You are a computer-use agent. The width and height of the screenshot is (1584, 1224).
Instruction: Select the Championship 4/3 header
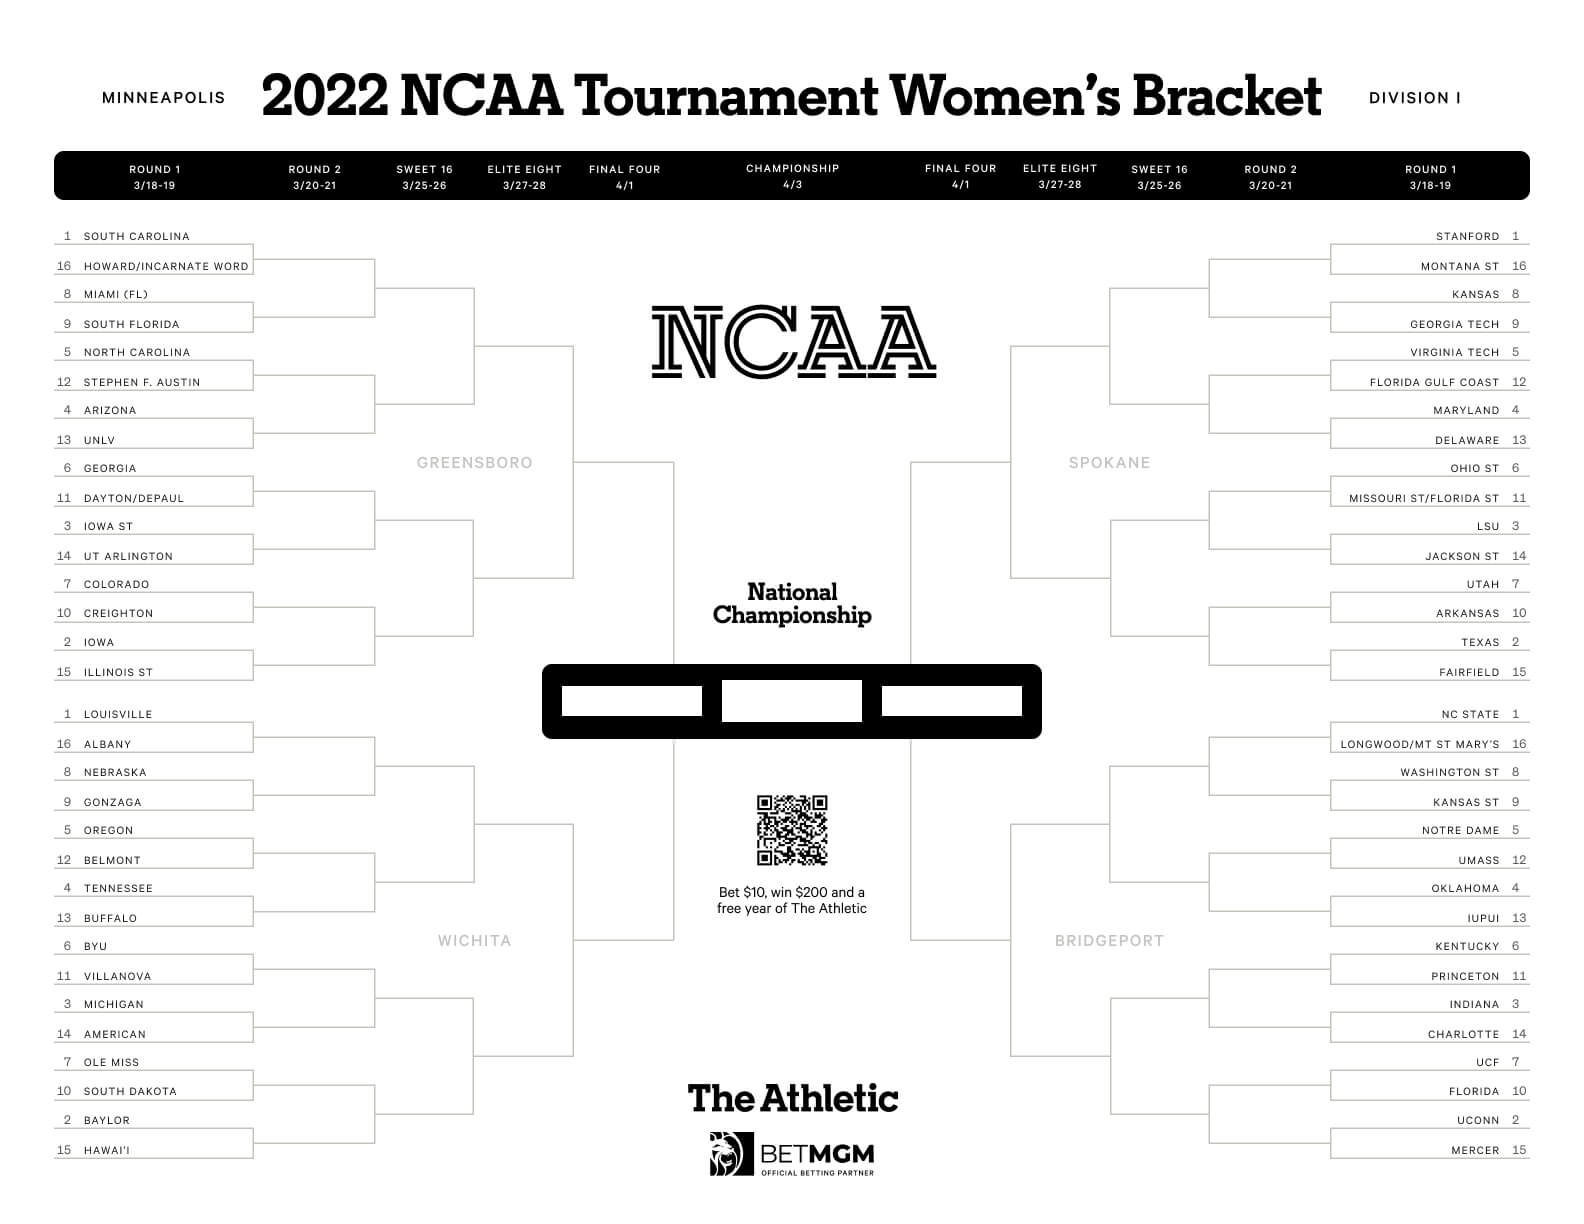click(x=792, y=176)
